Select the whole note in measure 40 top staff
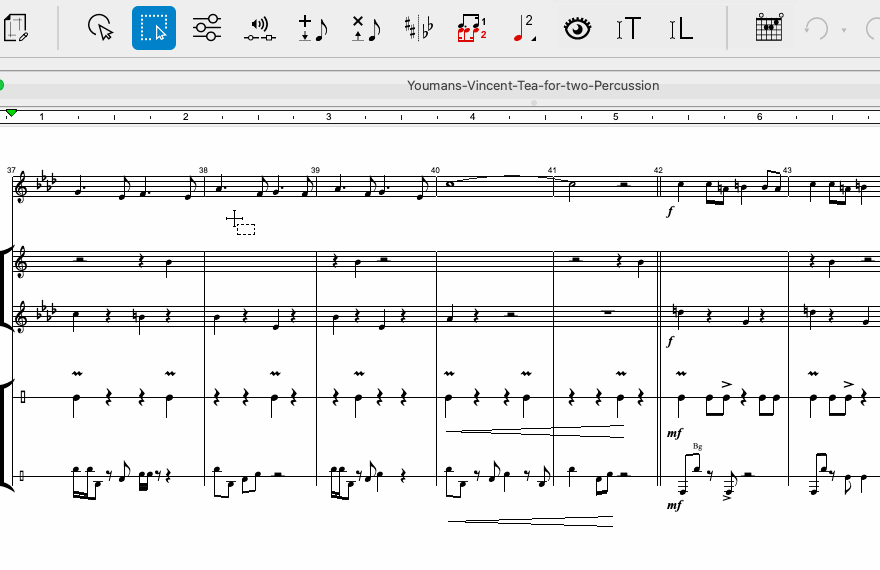The height and width of the screenshot is (570, 880). (x=450, y=184)
